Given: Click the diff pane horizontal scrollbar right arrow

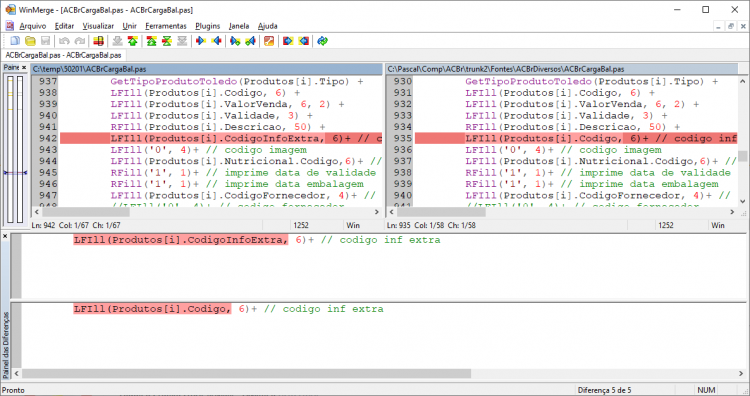Looking at the screenshot, I should pos(741,373).
